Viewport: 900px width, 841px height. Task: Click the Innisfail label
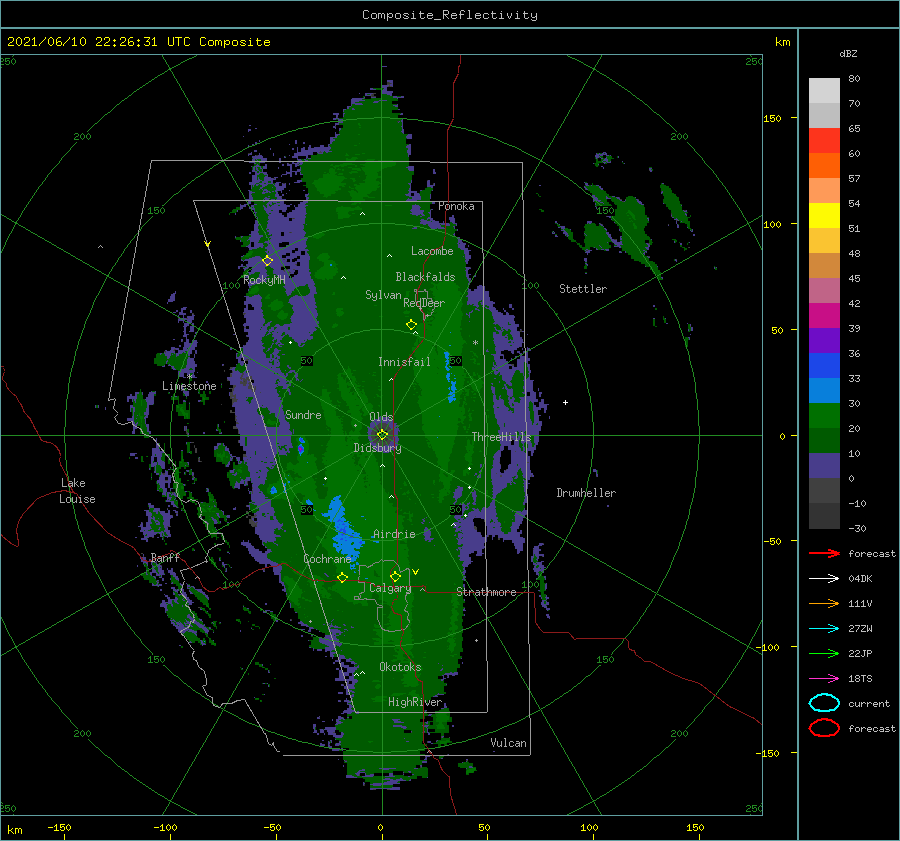tap(404, 362)
